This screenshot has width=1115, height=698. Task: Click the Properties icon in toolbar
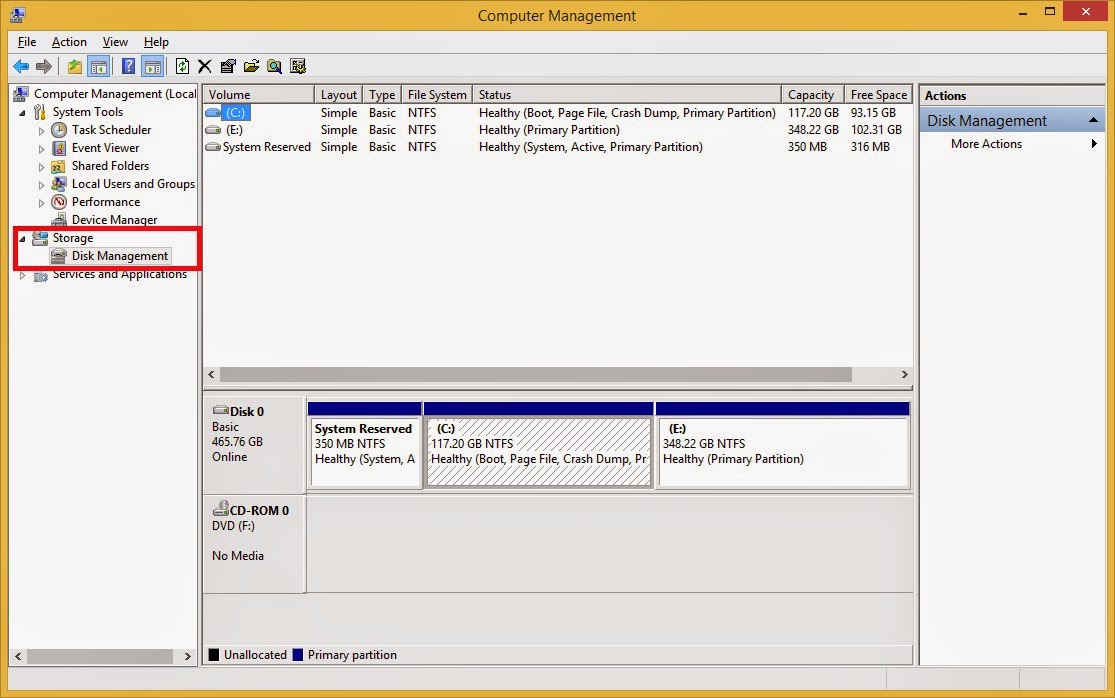(228, 67)
